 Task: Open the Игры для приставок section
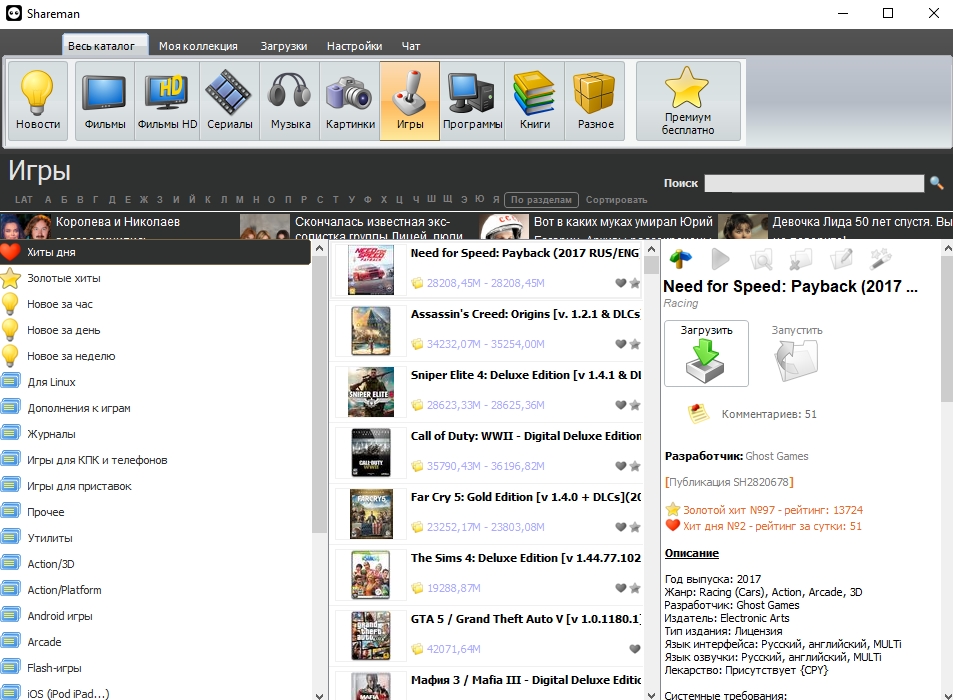point(155,486)
